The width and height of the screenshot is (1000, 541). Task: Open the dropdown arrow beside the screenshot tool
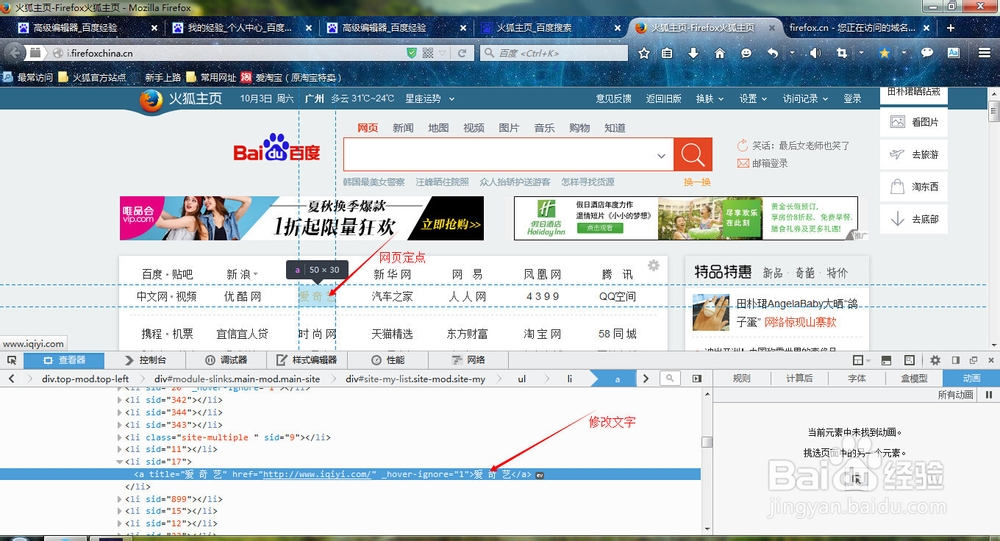[861, 53]
